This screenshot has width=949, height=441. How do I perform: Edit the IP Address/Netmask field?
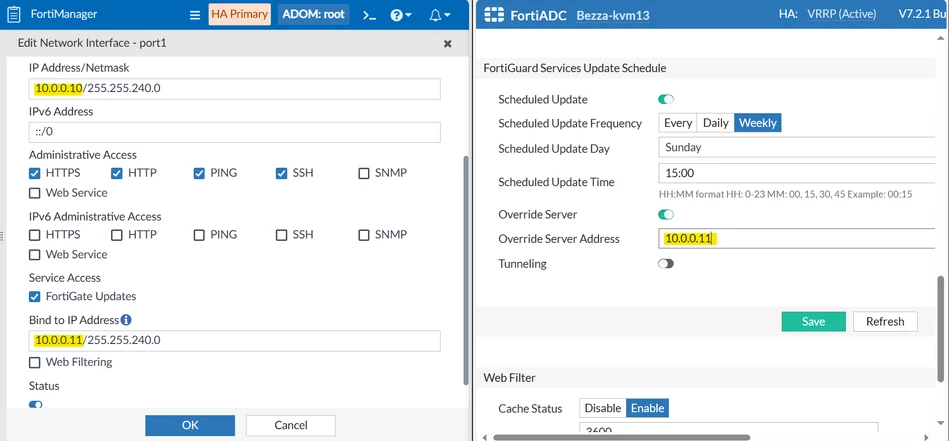pos(235,88)
